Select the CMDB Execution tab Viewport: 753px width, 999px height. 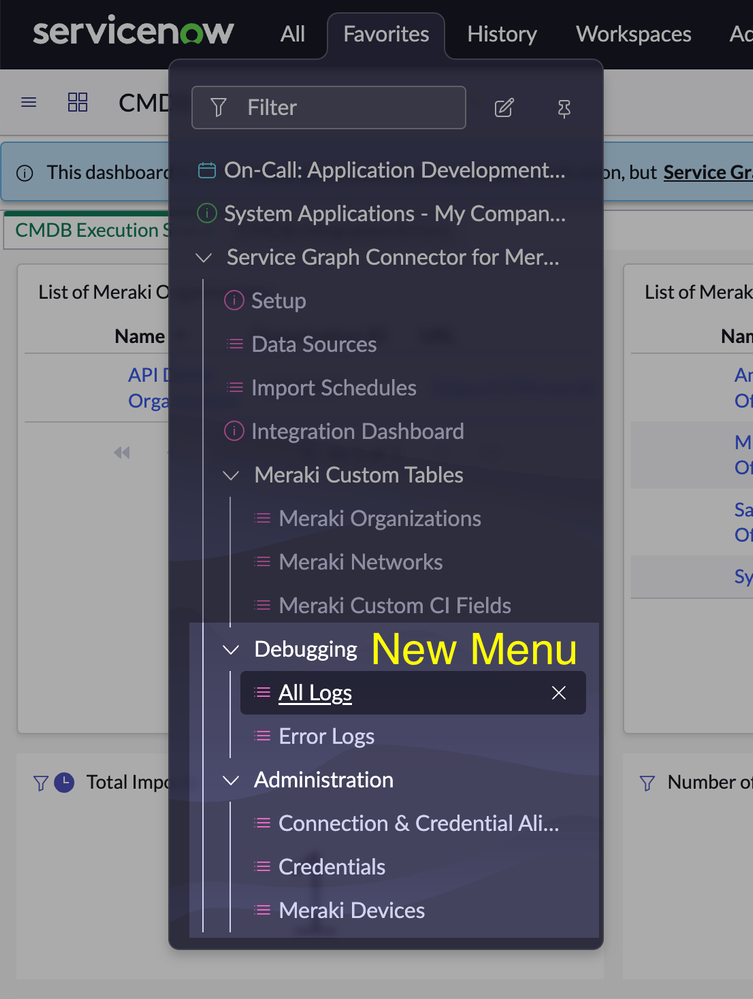coord(92,230)
